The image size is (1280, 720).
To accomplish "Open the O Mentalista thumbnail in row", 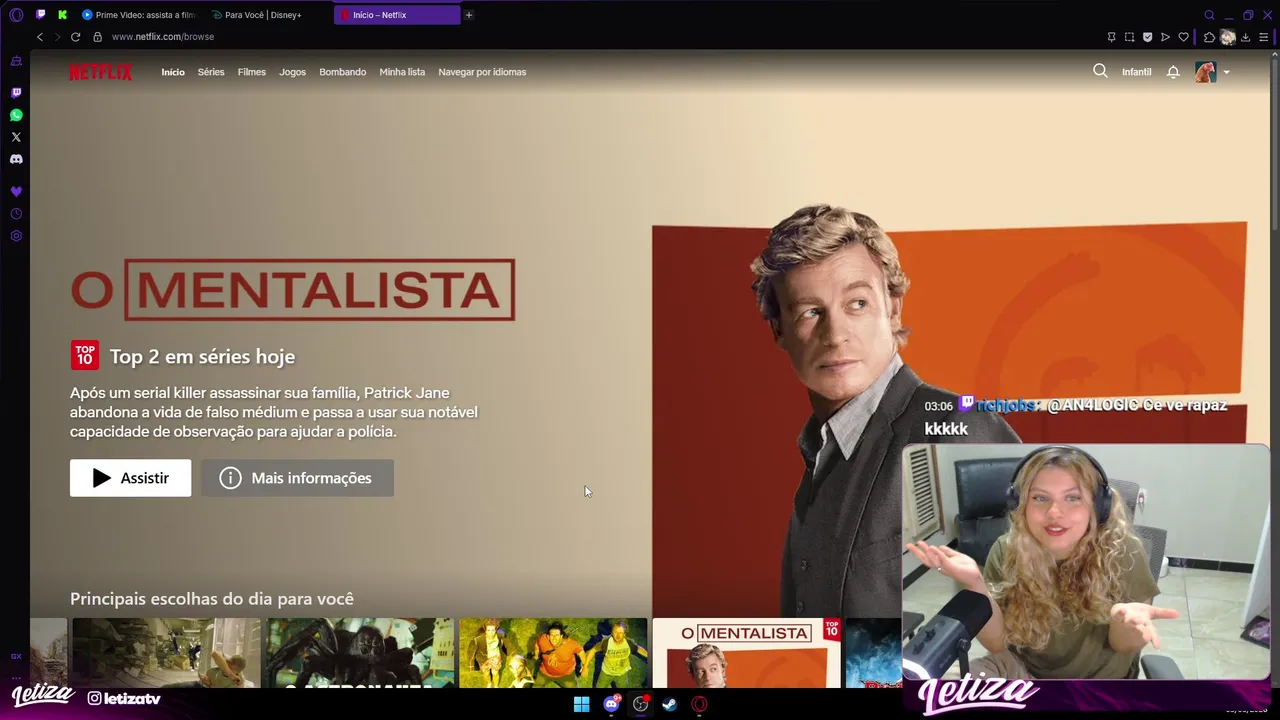I will (x=746, y=653).
